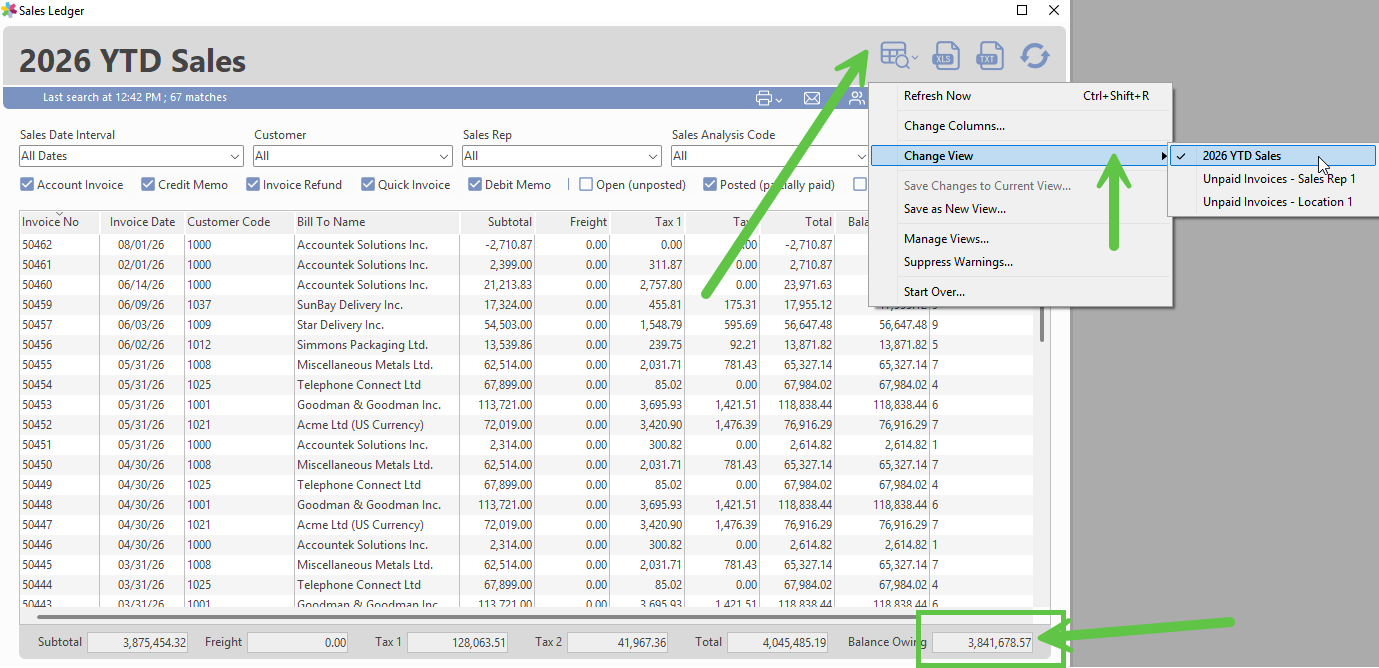Toggle the Account Invoice checkbox

[27, 185]
